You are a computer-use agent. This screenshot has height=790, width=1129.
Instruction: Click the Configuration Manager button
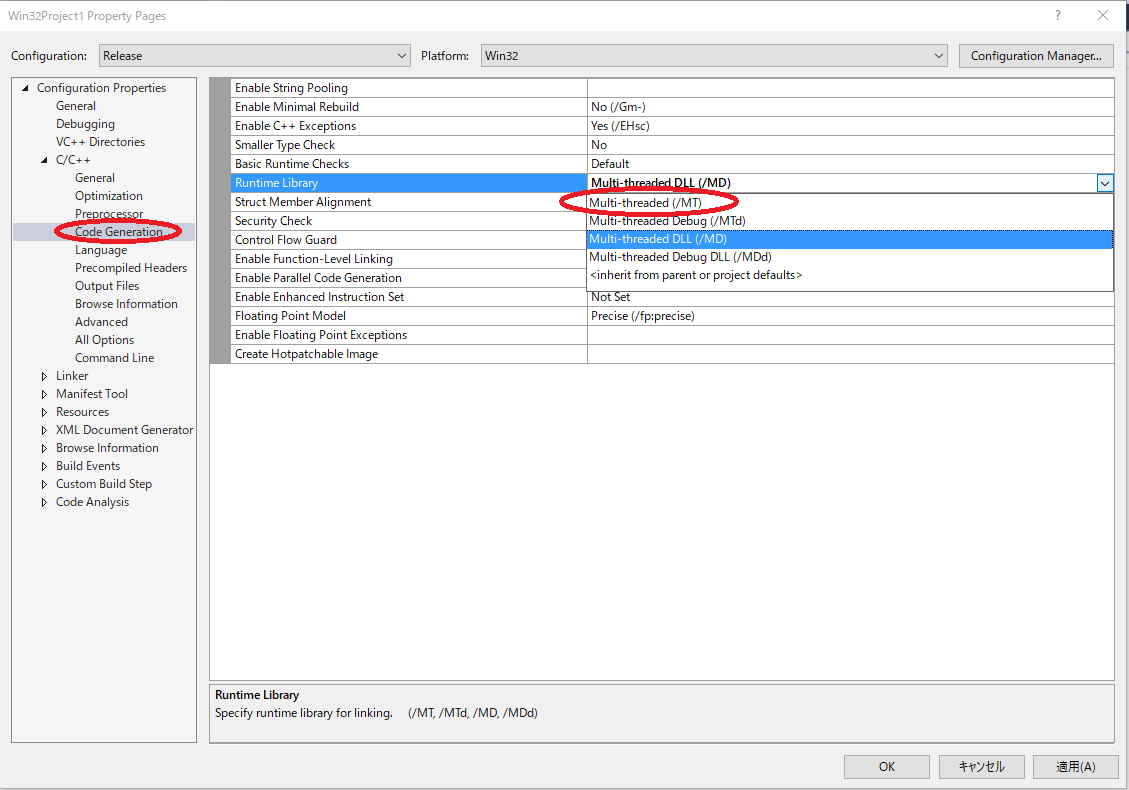pyautogui.click(x=1036, y=56)
